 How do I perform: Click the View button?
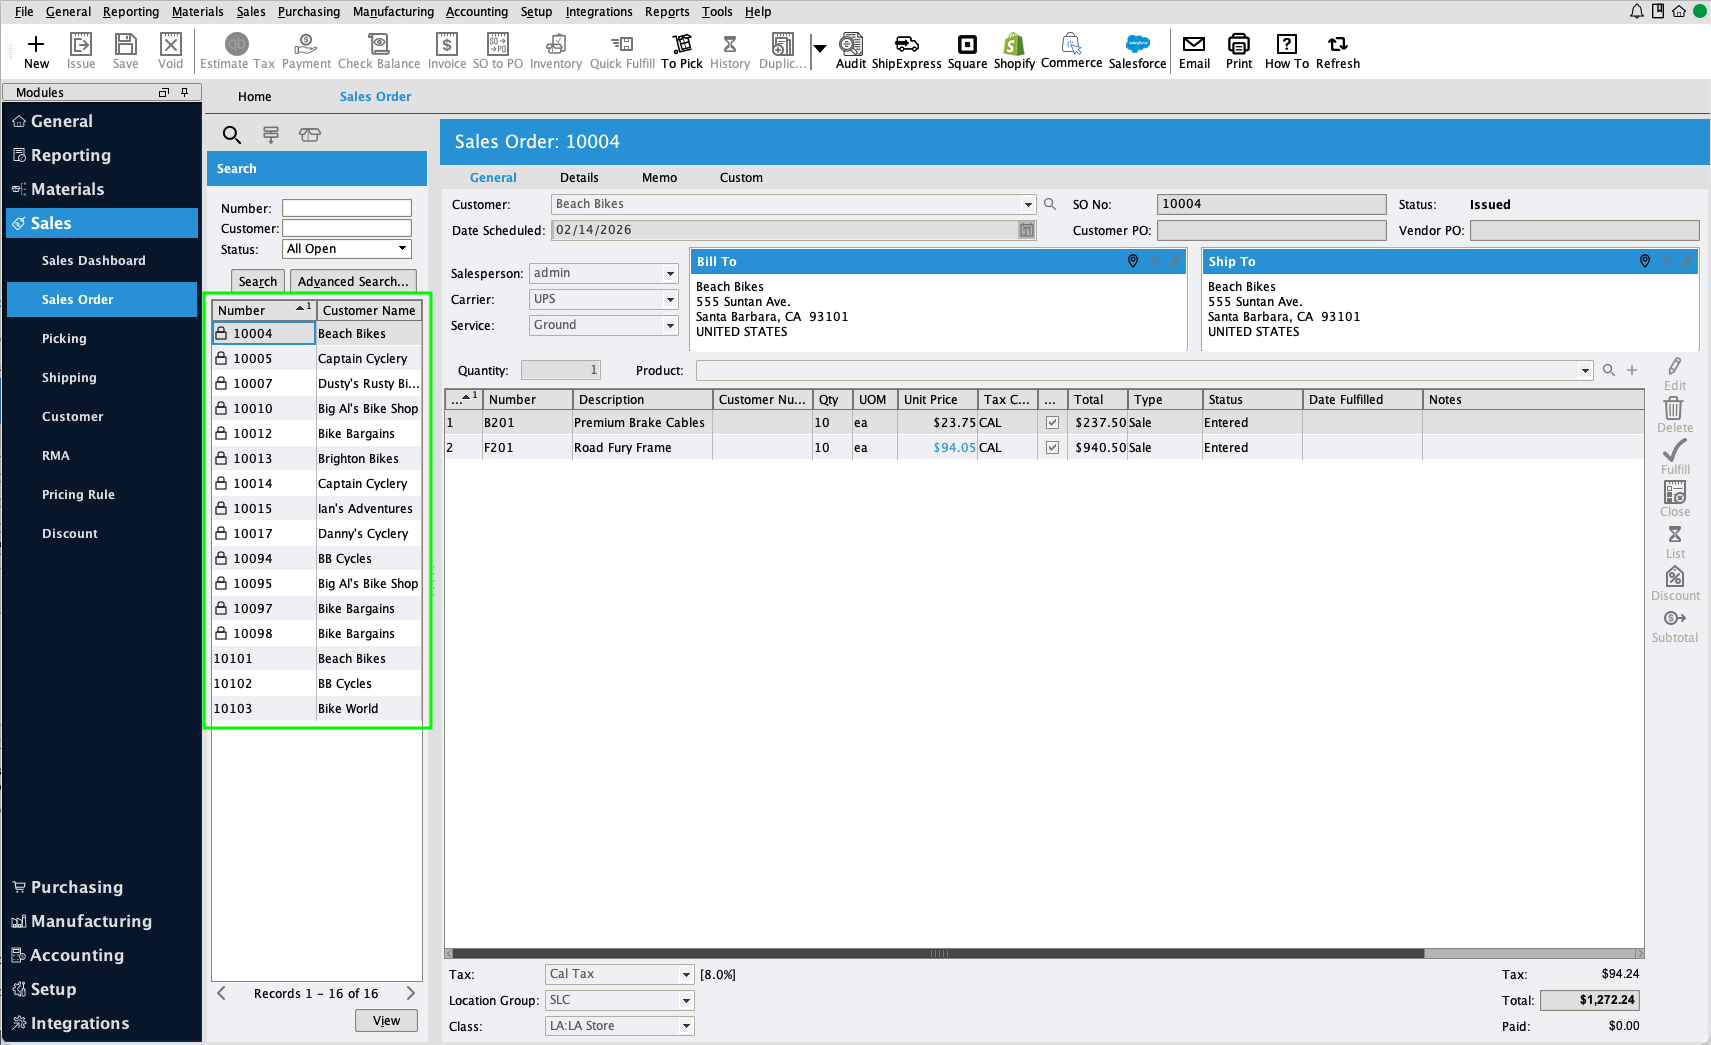[x=386, y=1020]
